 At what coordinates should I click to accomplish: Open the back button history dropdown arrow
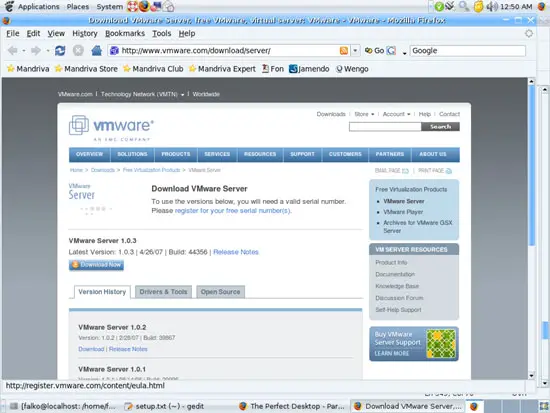tap(24, 51)
